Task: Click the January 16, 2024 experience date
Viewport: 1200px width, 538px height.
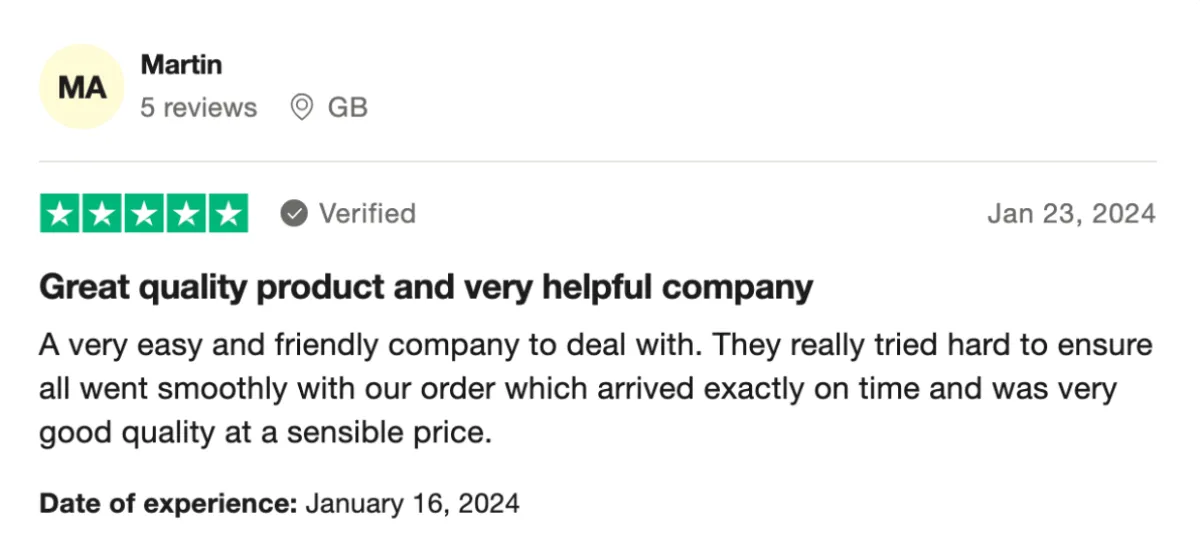Action: click(413, 502)
